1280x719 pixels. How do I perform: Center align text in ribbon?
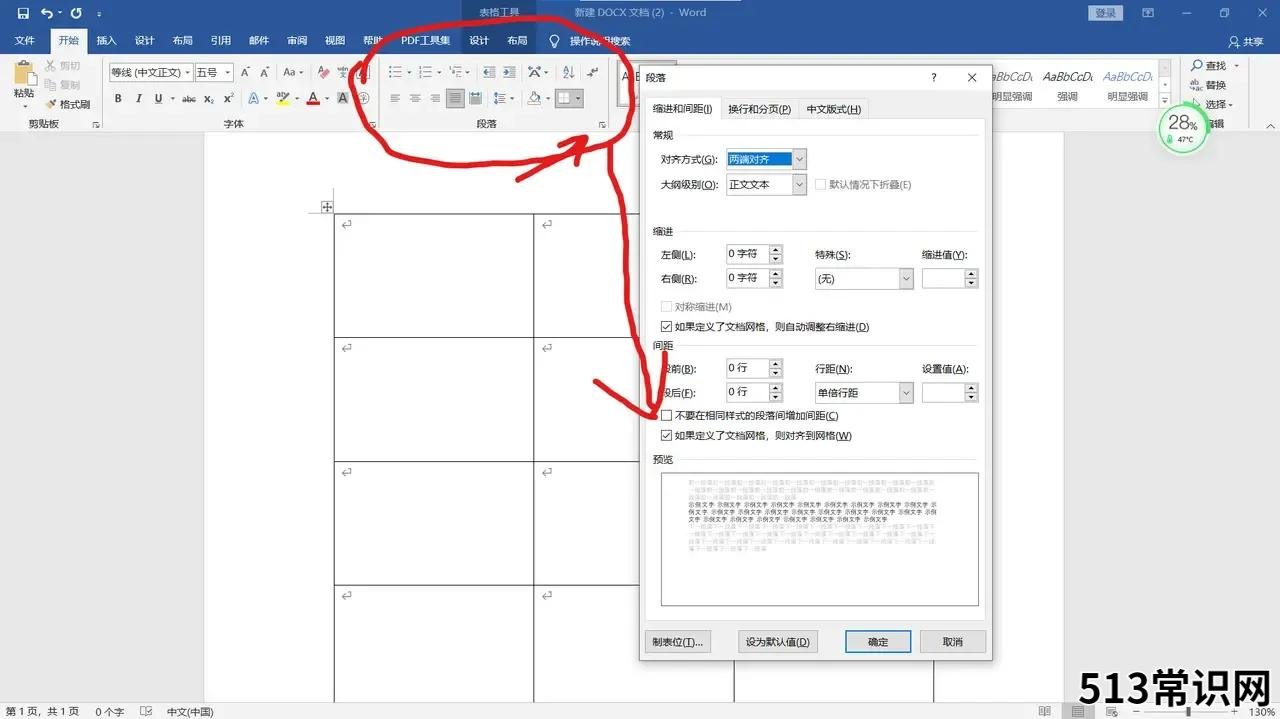point(415,98)
